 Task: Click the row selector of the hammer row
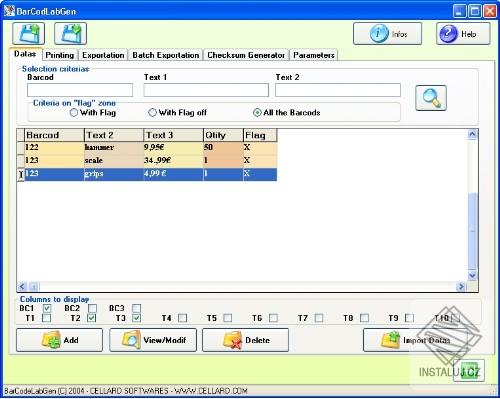click(21, 148)
